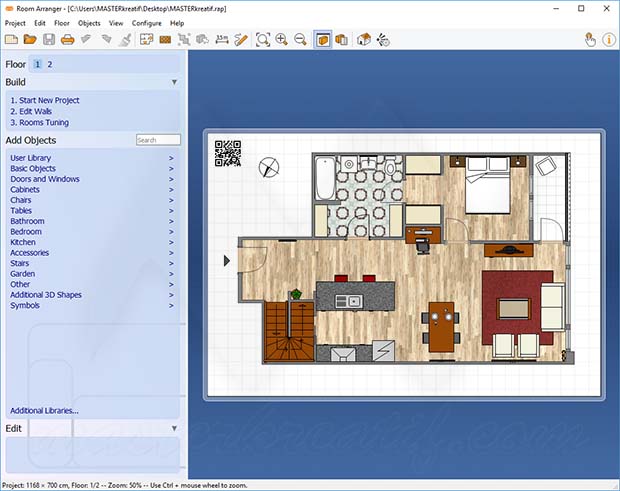Click the orange info icon
This screenshot has height=491, width=620.
coord(609,40)
